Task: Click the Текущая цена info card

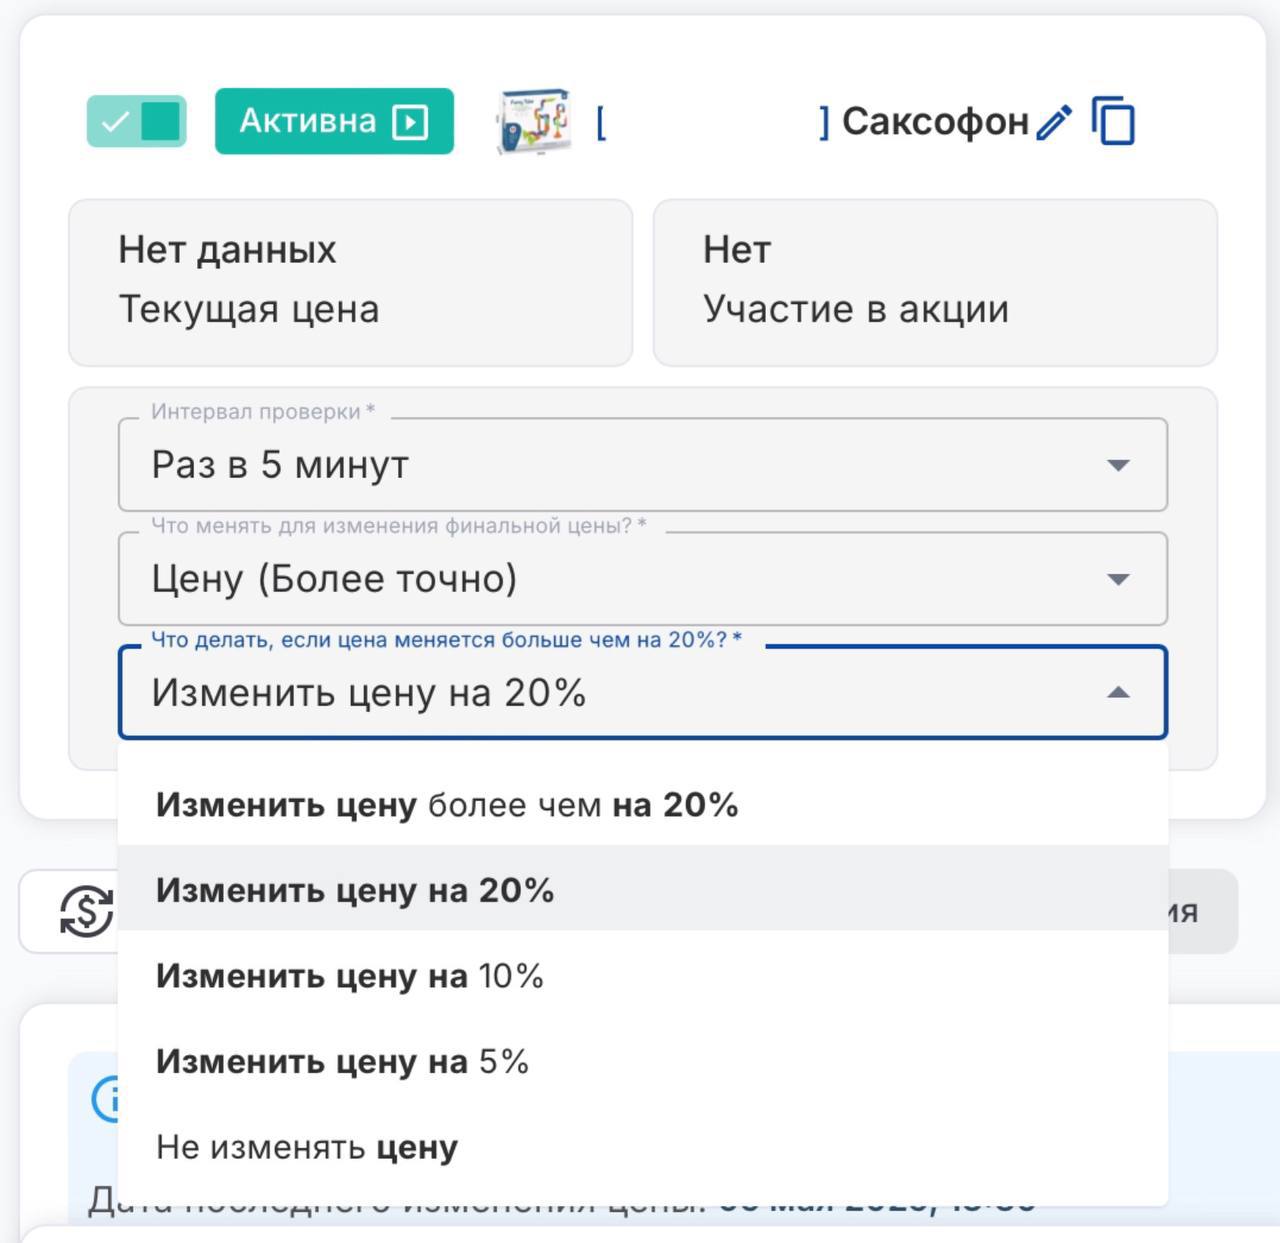Action: (x=350, y=282)
